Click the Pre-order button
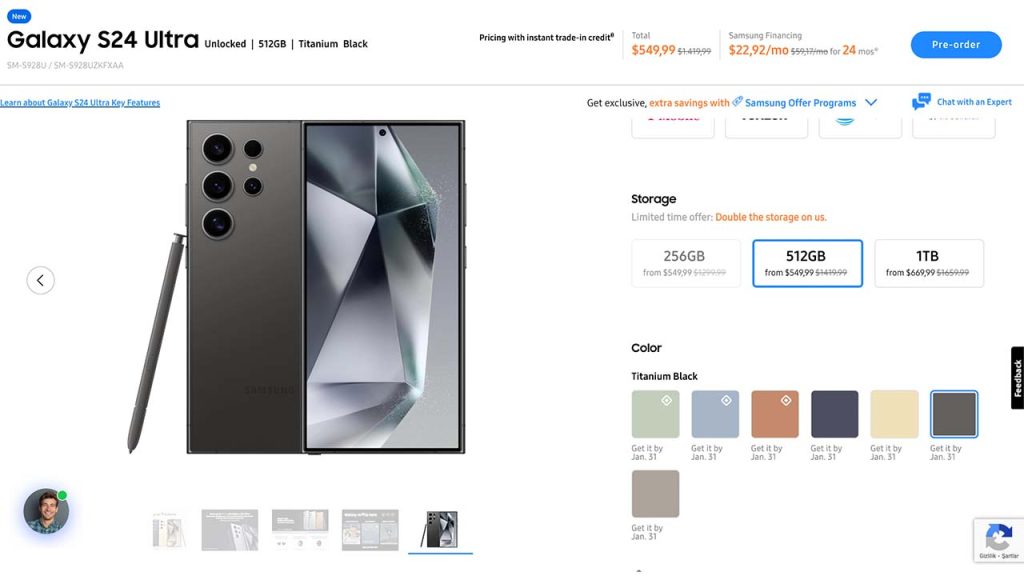Viewport: 1024px width, 576px height. [x=955, y=45]
